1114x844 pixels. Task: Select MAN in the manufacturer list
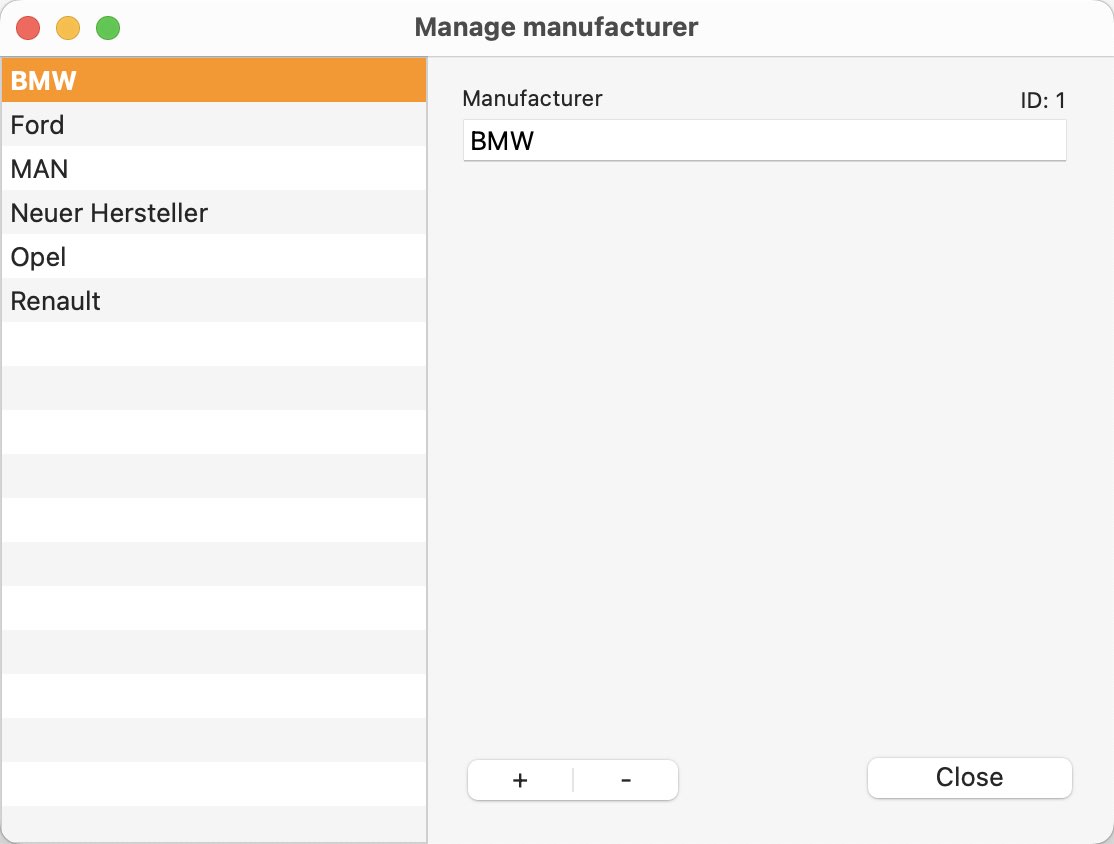coord(214,168)
